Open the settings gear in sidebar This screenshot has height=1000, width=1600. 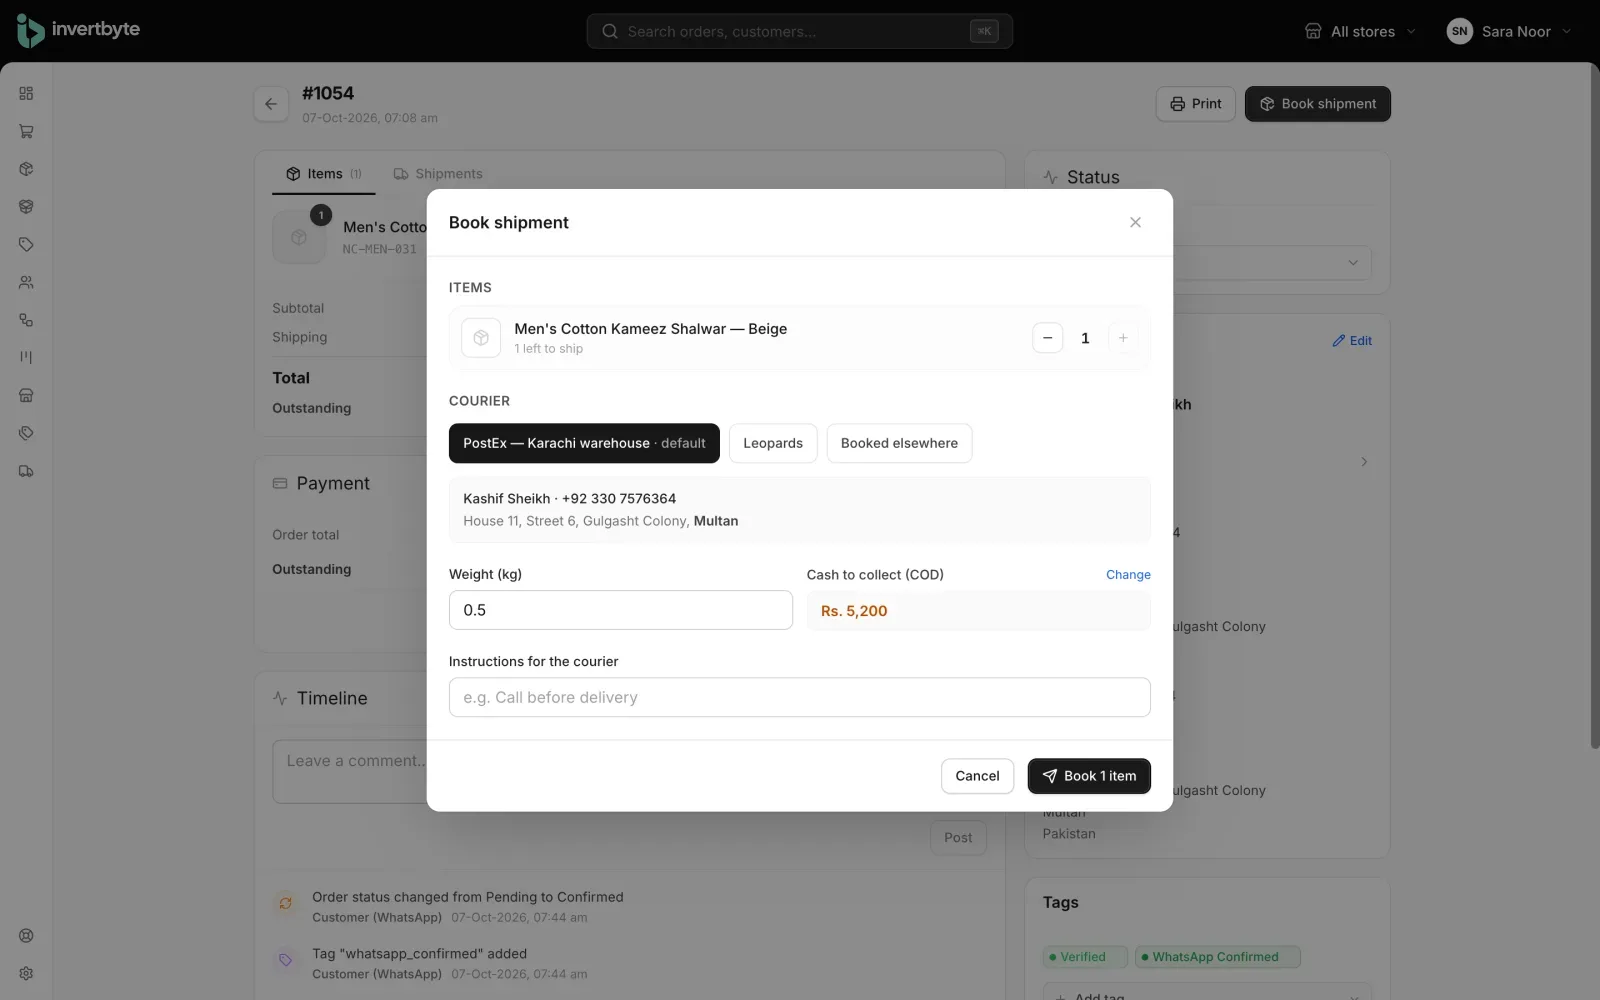(26, 973)
